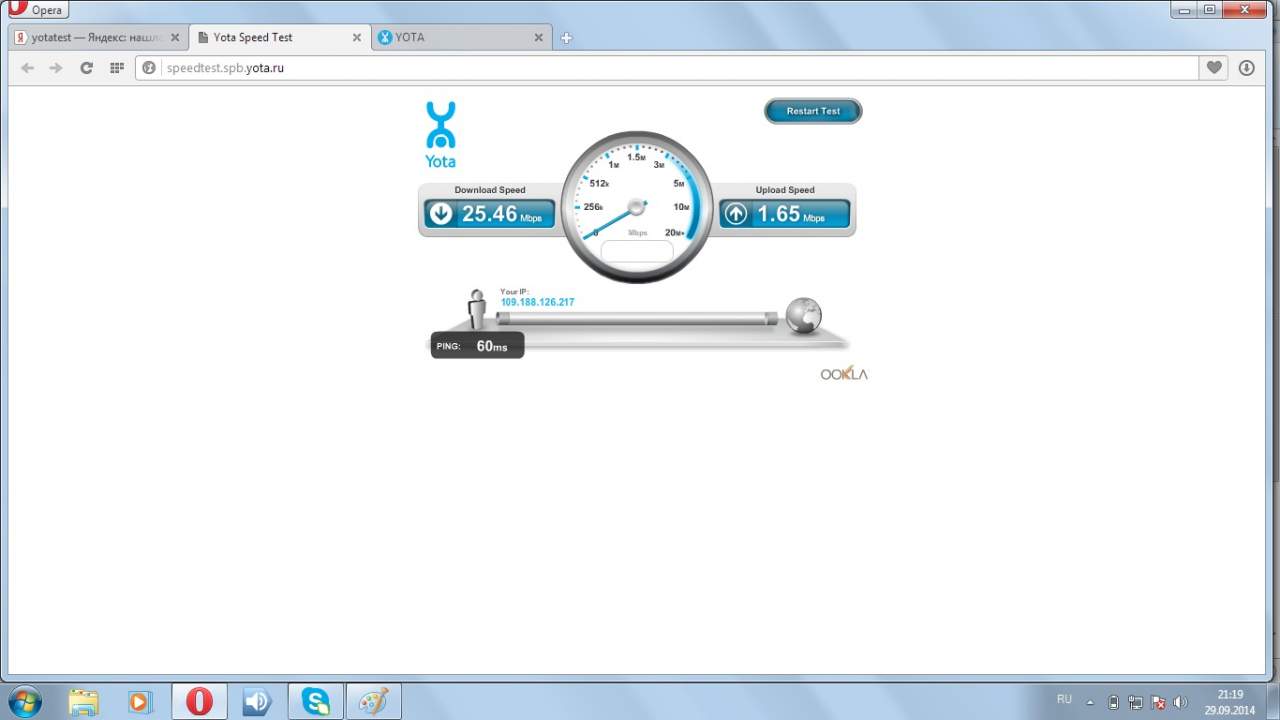Show hidden tray icons arrow
1280x720 pixels.
click(1090, 702)
